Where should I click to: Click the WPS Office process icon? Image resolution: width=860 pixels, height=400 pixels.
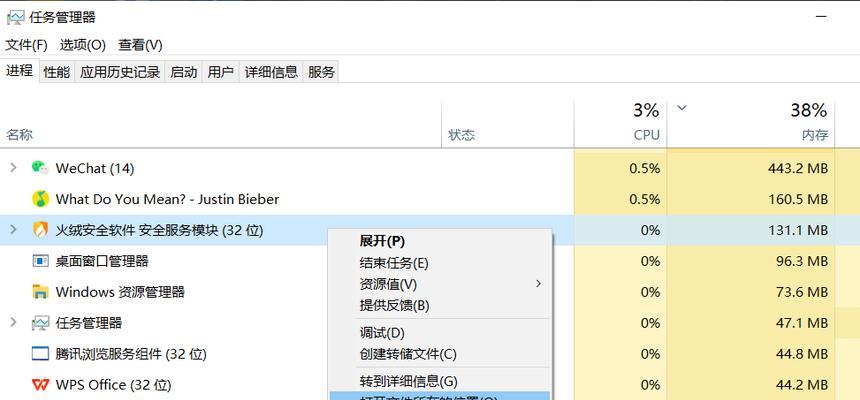(x=40, y=385)
